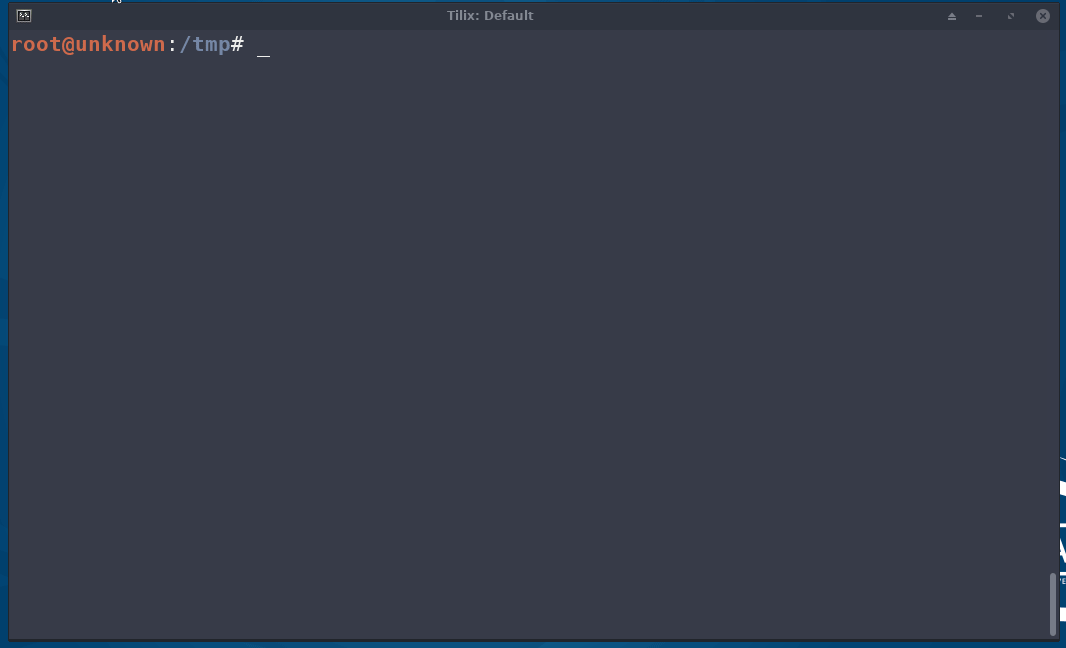This screenshot has width=1066, height=648.
Task: Minimize the Tilix window
Action: click(x=979, y=16)
